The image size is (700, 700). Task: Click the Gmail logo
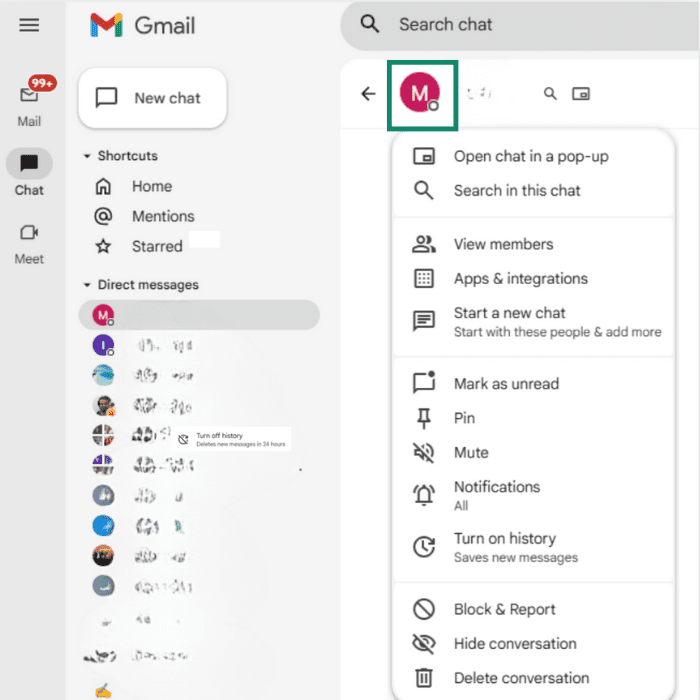142,25
